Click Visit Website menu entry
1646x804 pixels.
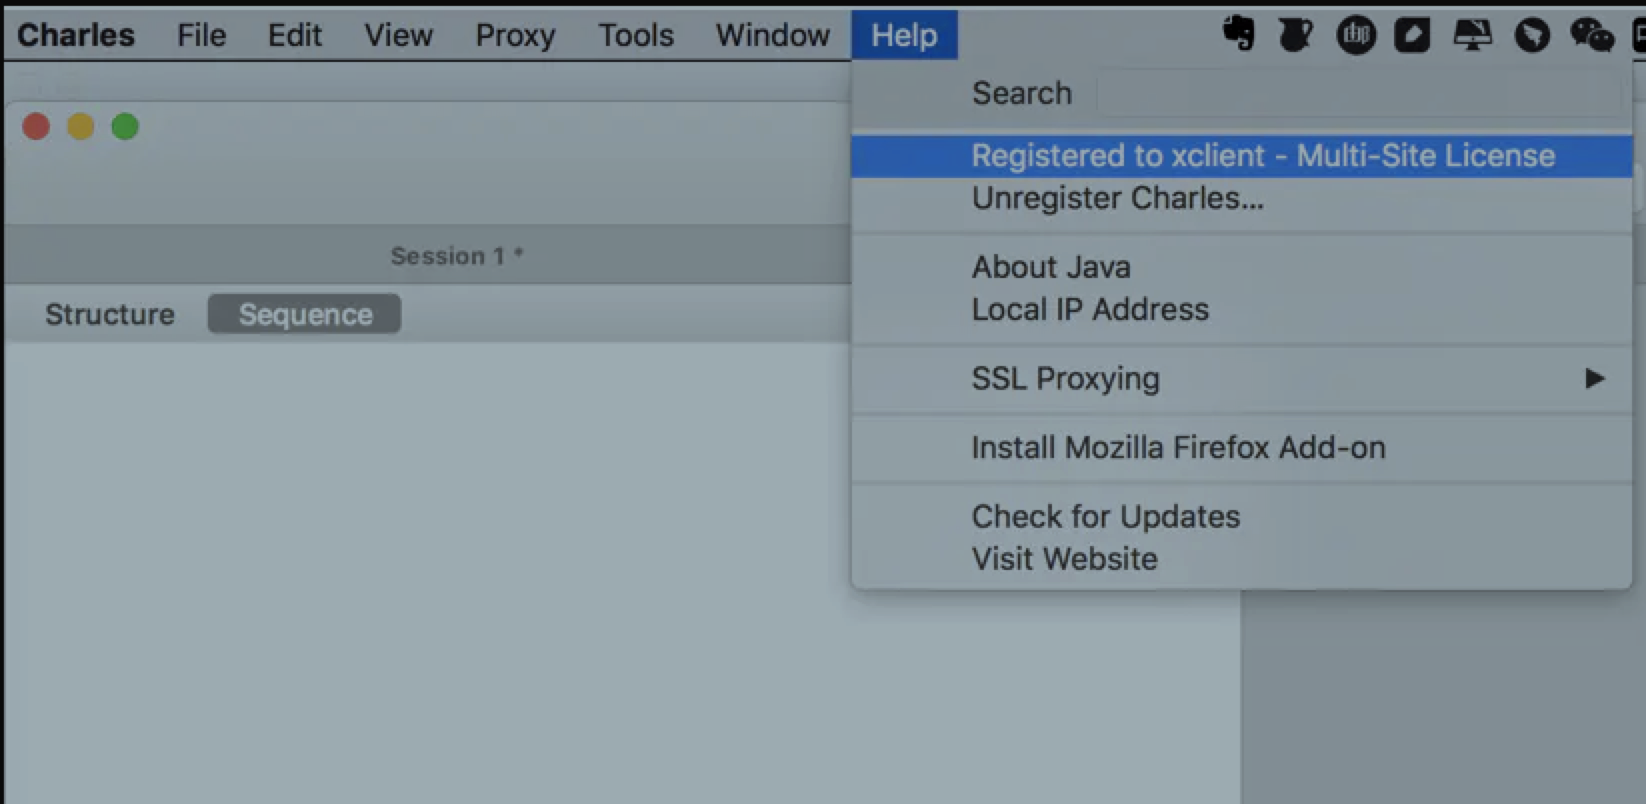tap(1064, 559)
